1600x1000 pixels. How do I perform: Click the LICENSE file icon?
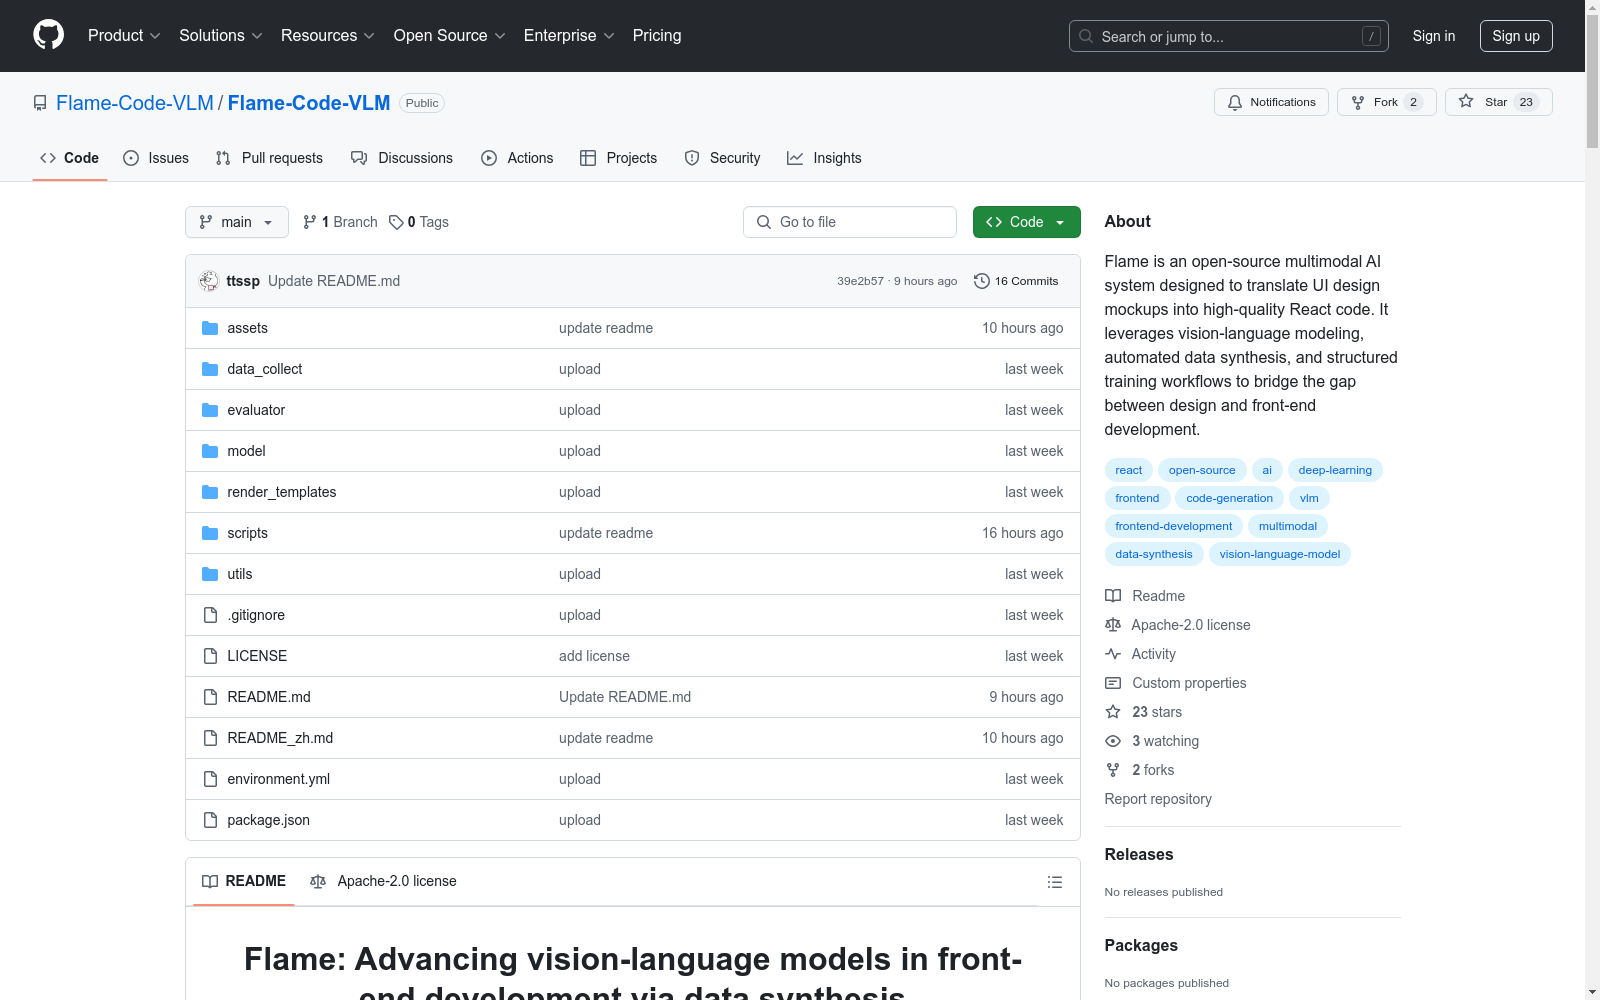210,656
